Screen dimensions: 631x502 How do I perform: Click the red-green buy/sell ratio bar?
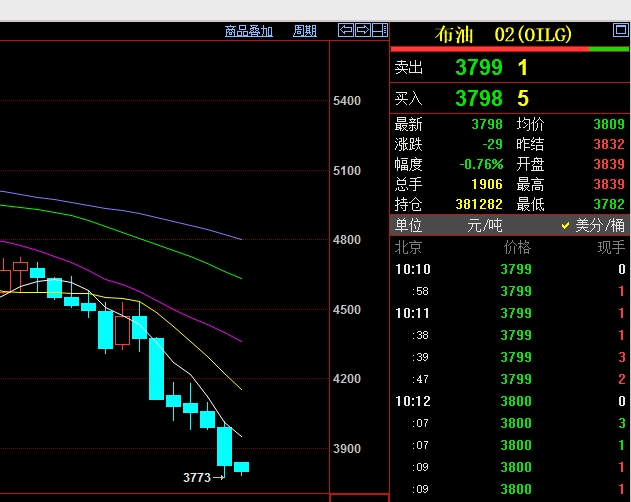(x=509, y=49)
